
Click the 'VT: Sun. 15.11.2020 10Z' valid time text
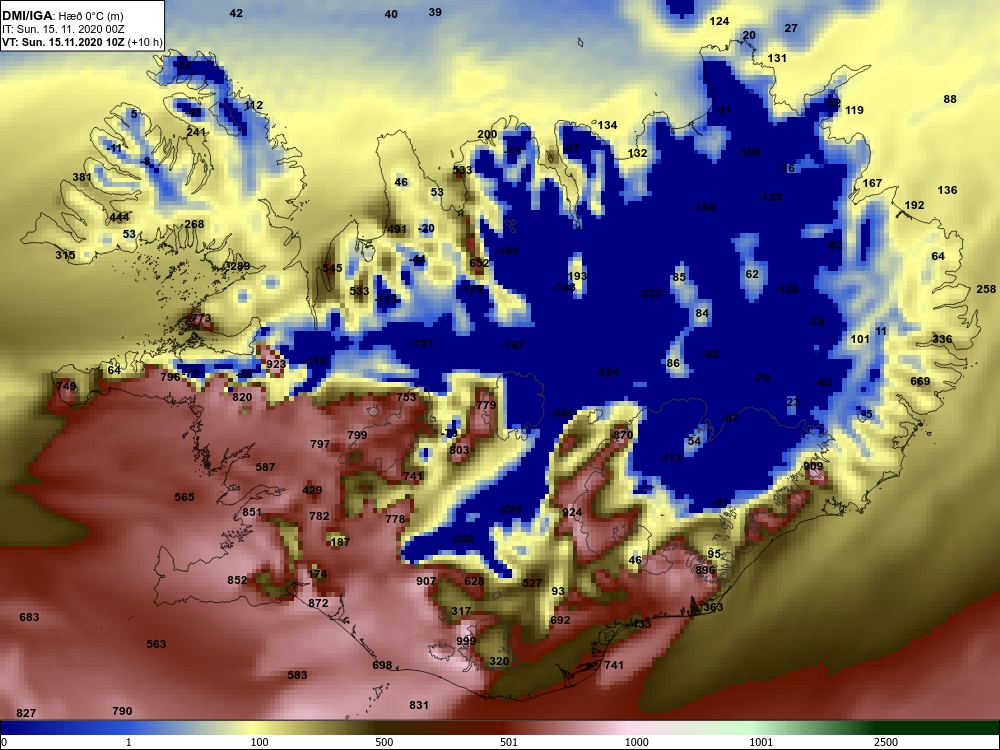point(64,43)
